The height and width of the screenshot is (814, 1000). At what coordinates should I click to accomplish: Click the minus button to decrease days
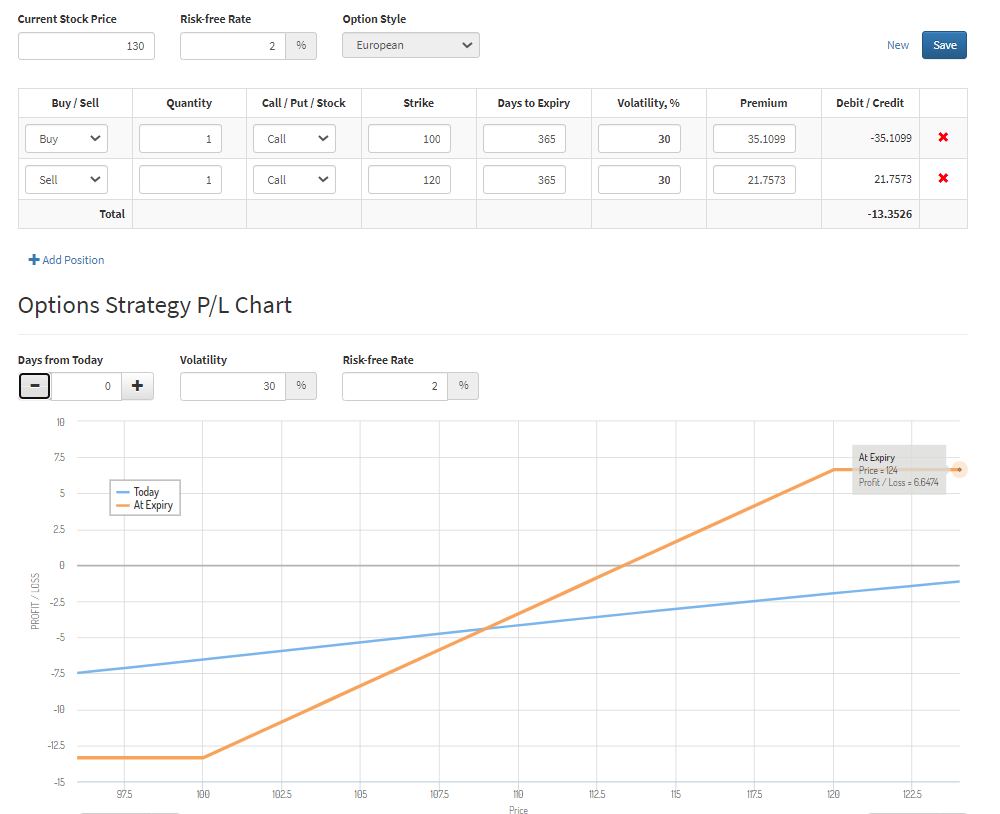pyautogui.click(x=34, y=386)
